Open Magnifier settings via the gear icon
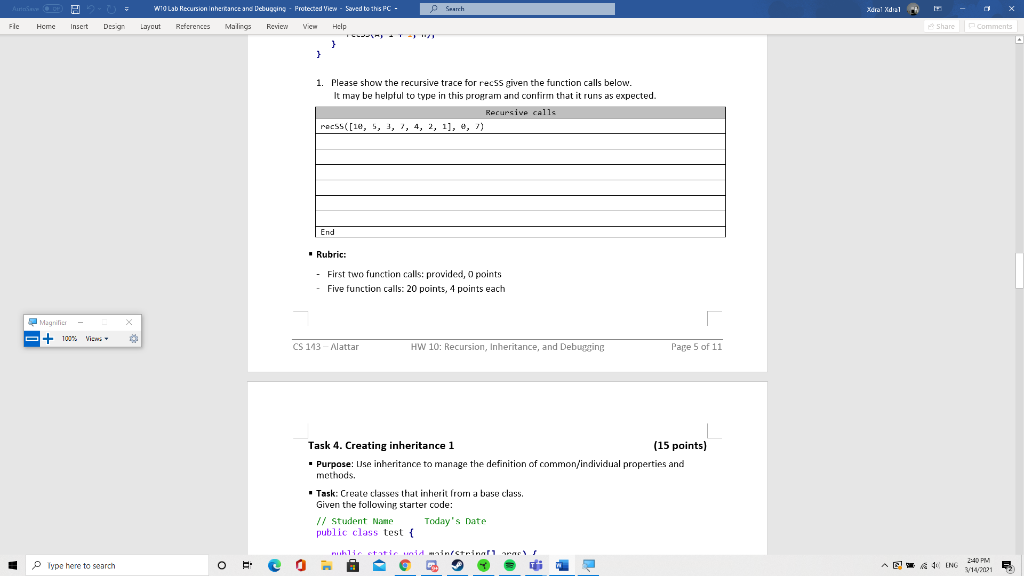This screenshot has height=576, width=1024. tap(133, 339)
